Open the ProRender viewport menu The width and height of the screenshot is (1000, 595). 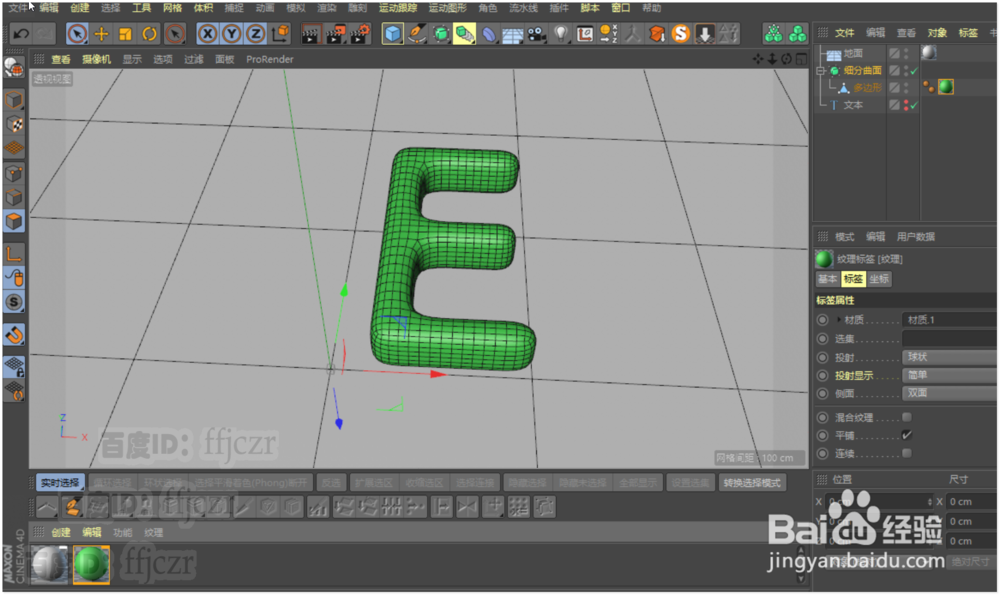pyautogui.click(x=270, y=59)
